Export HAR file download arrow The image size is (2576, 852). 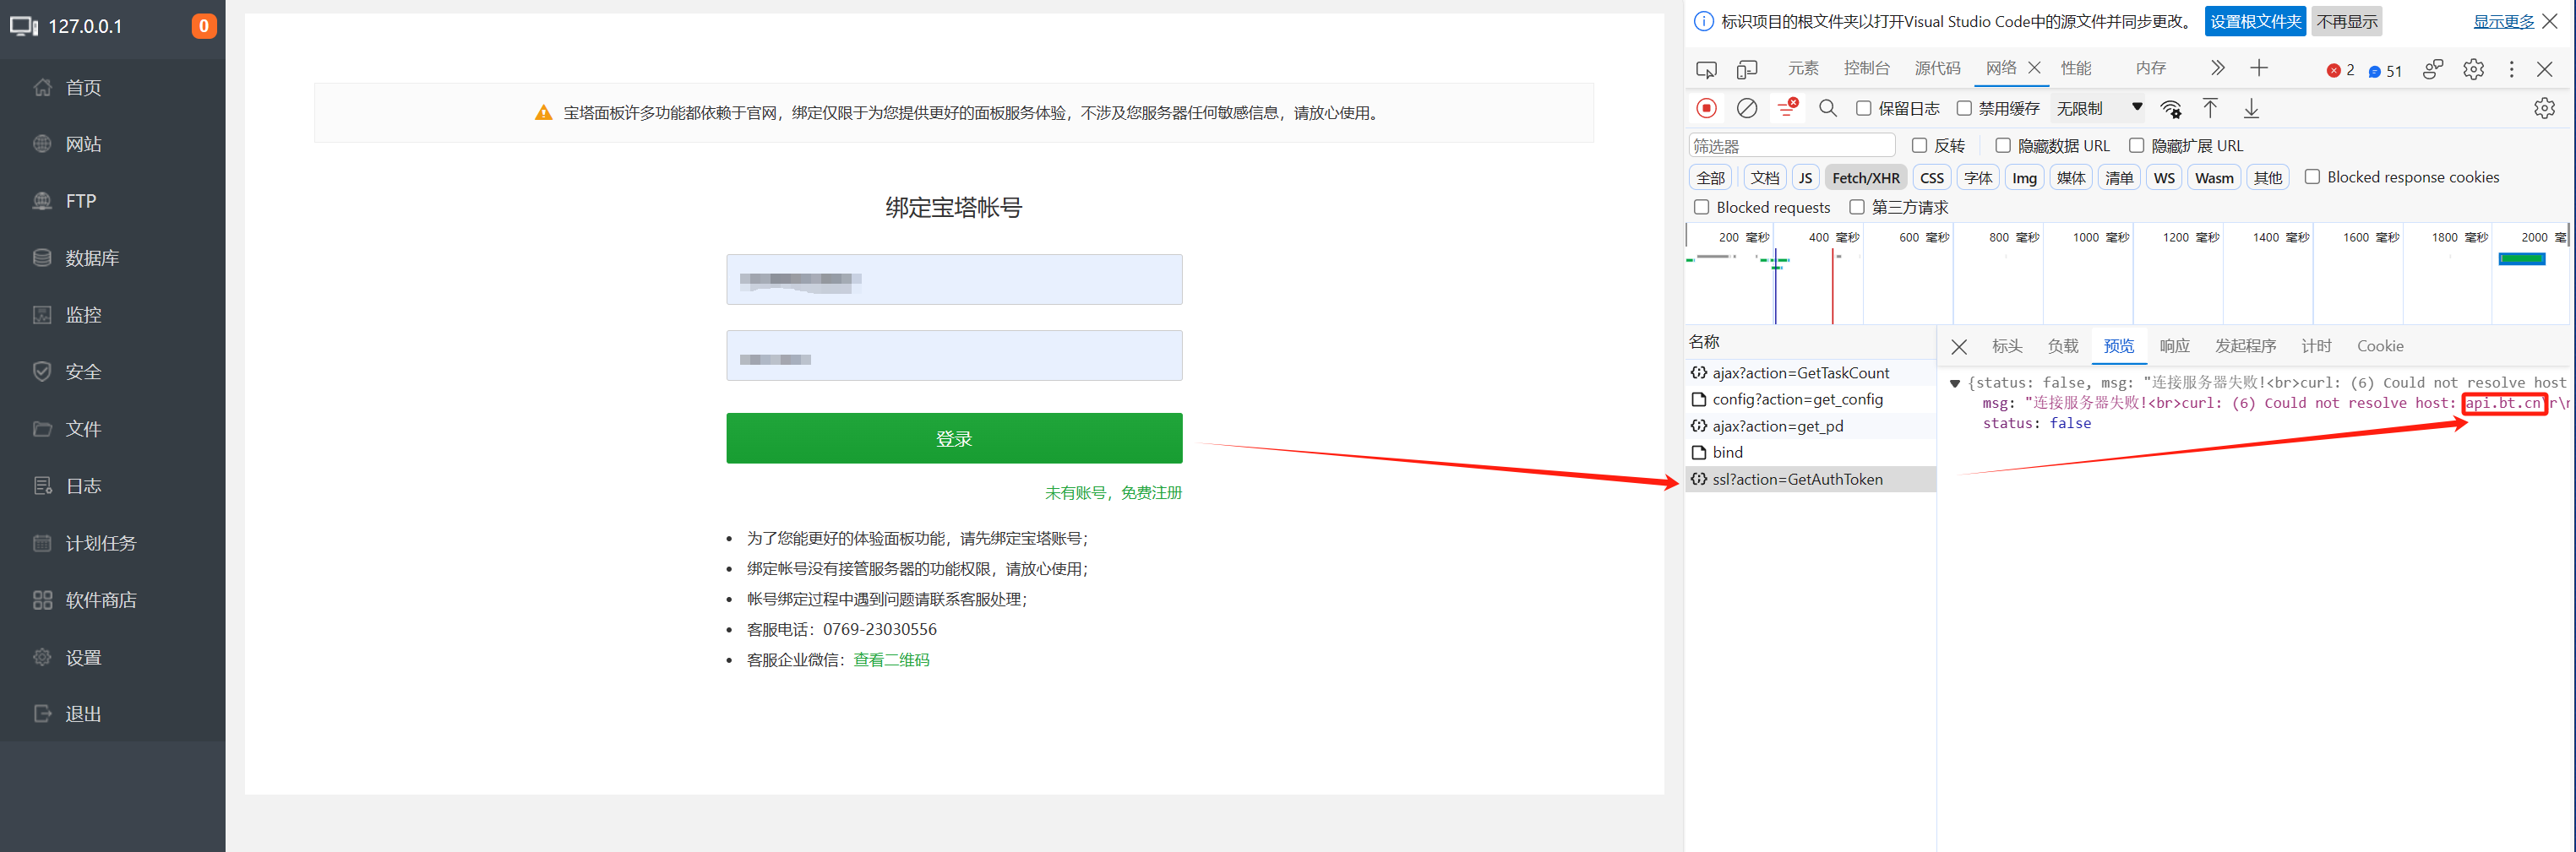point(2251,108)
